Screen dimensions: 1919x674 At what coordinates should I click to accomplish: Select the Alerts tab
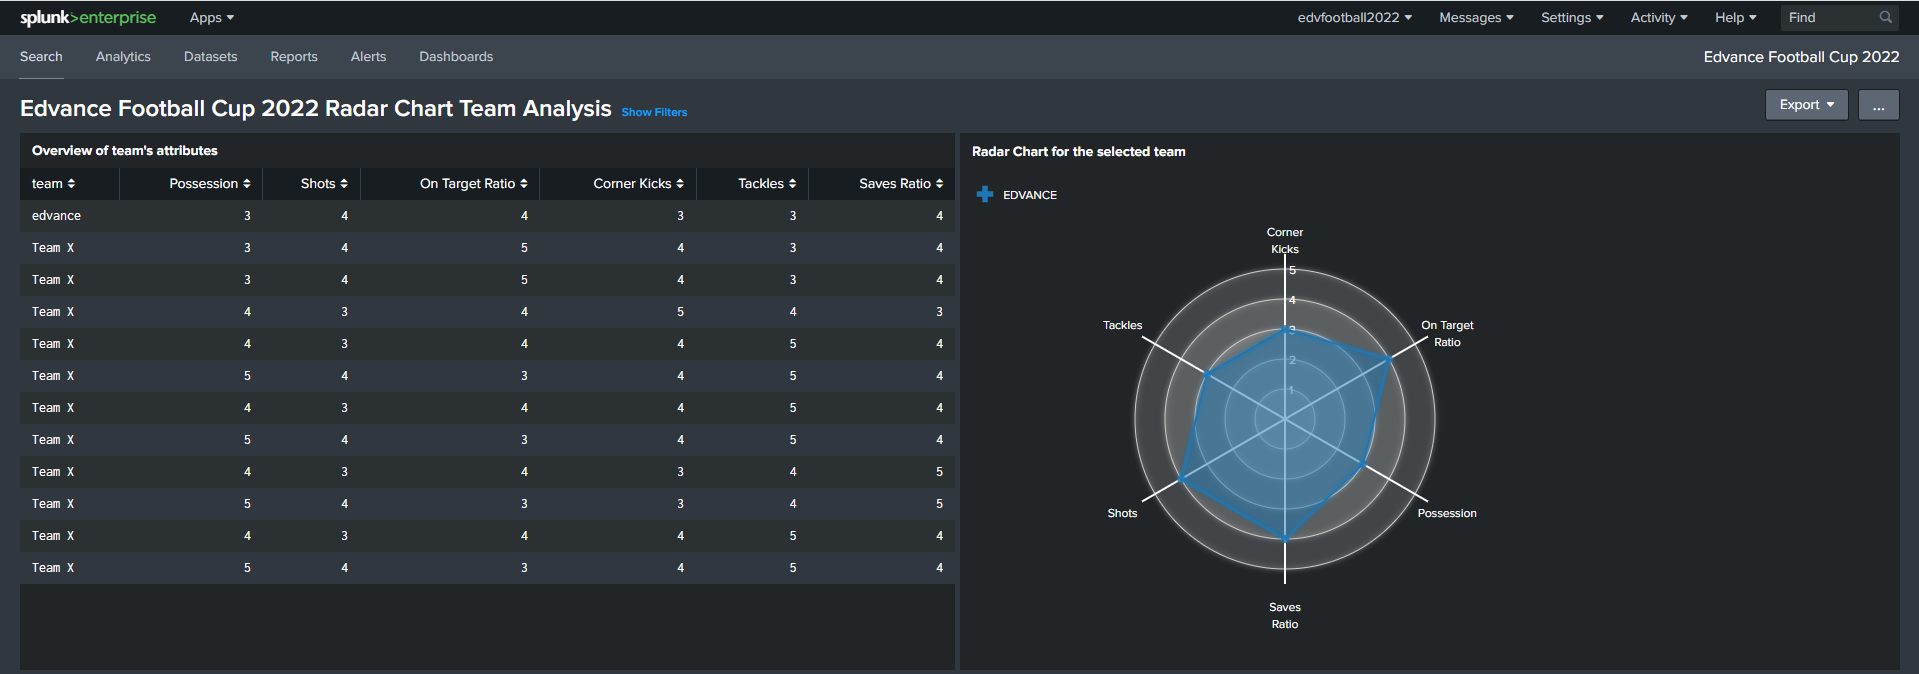pyautogui.click(x=368, y=57)
